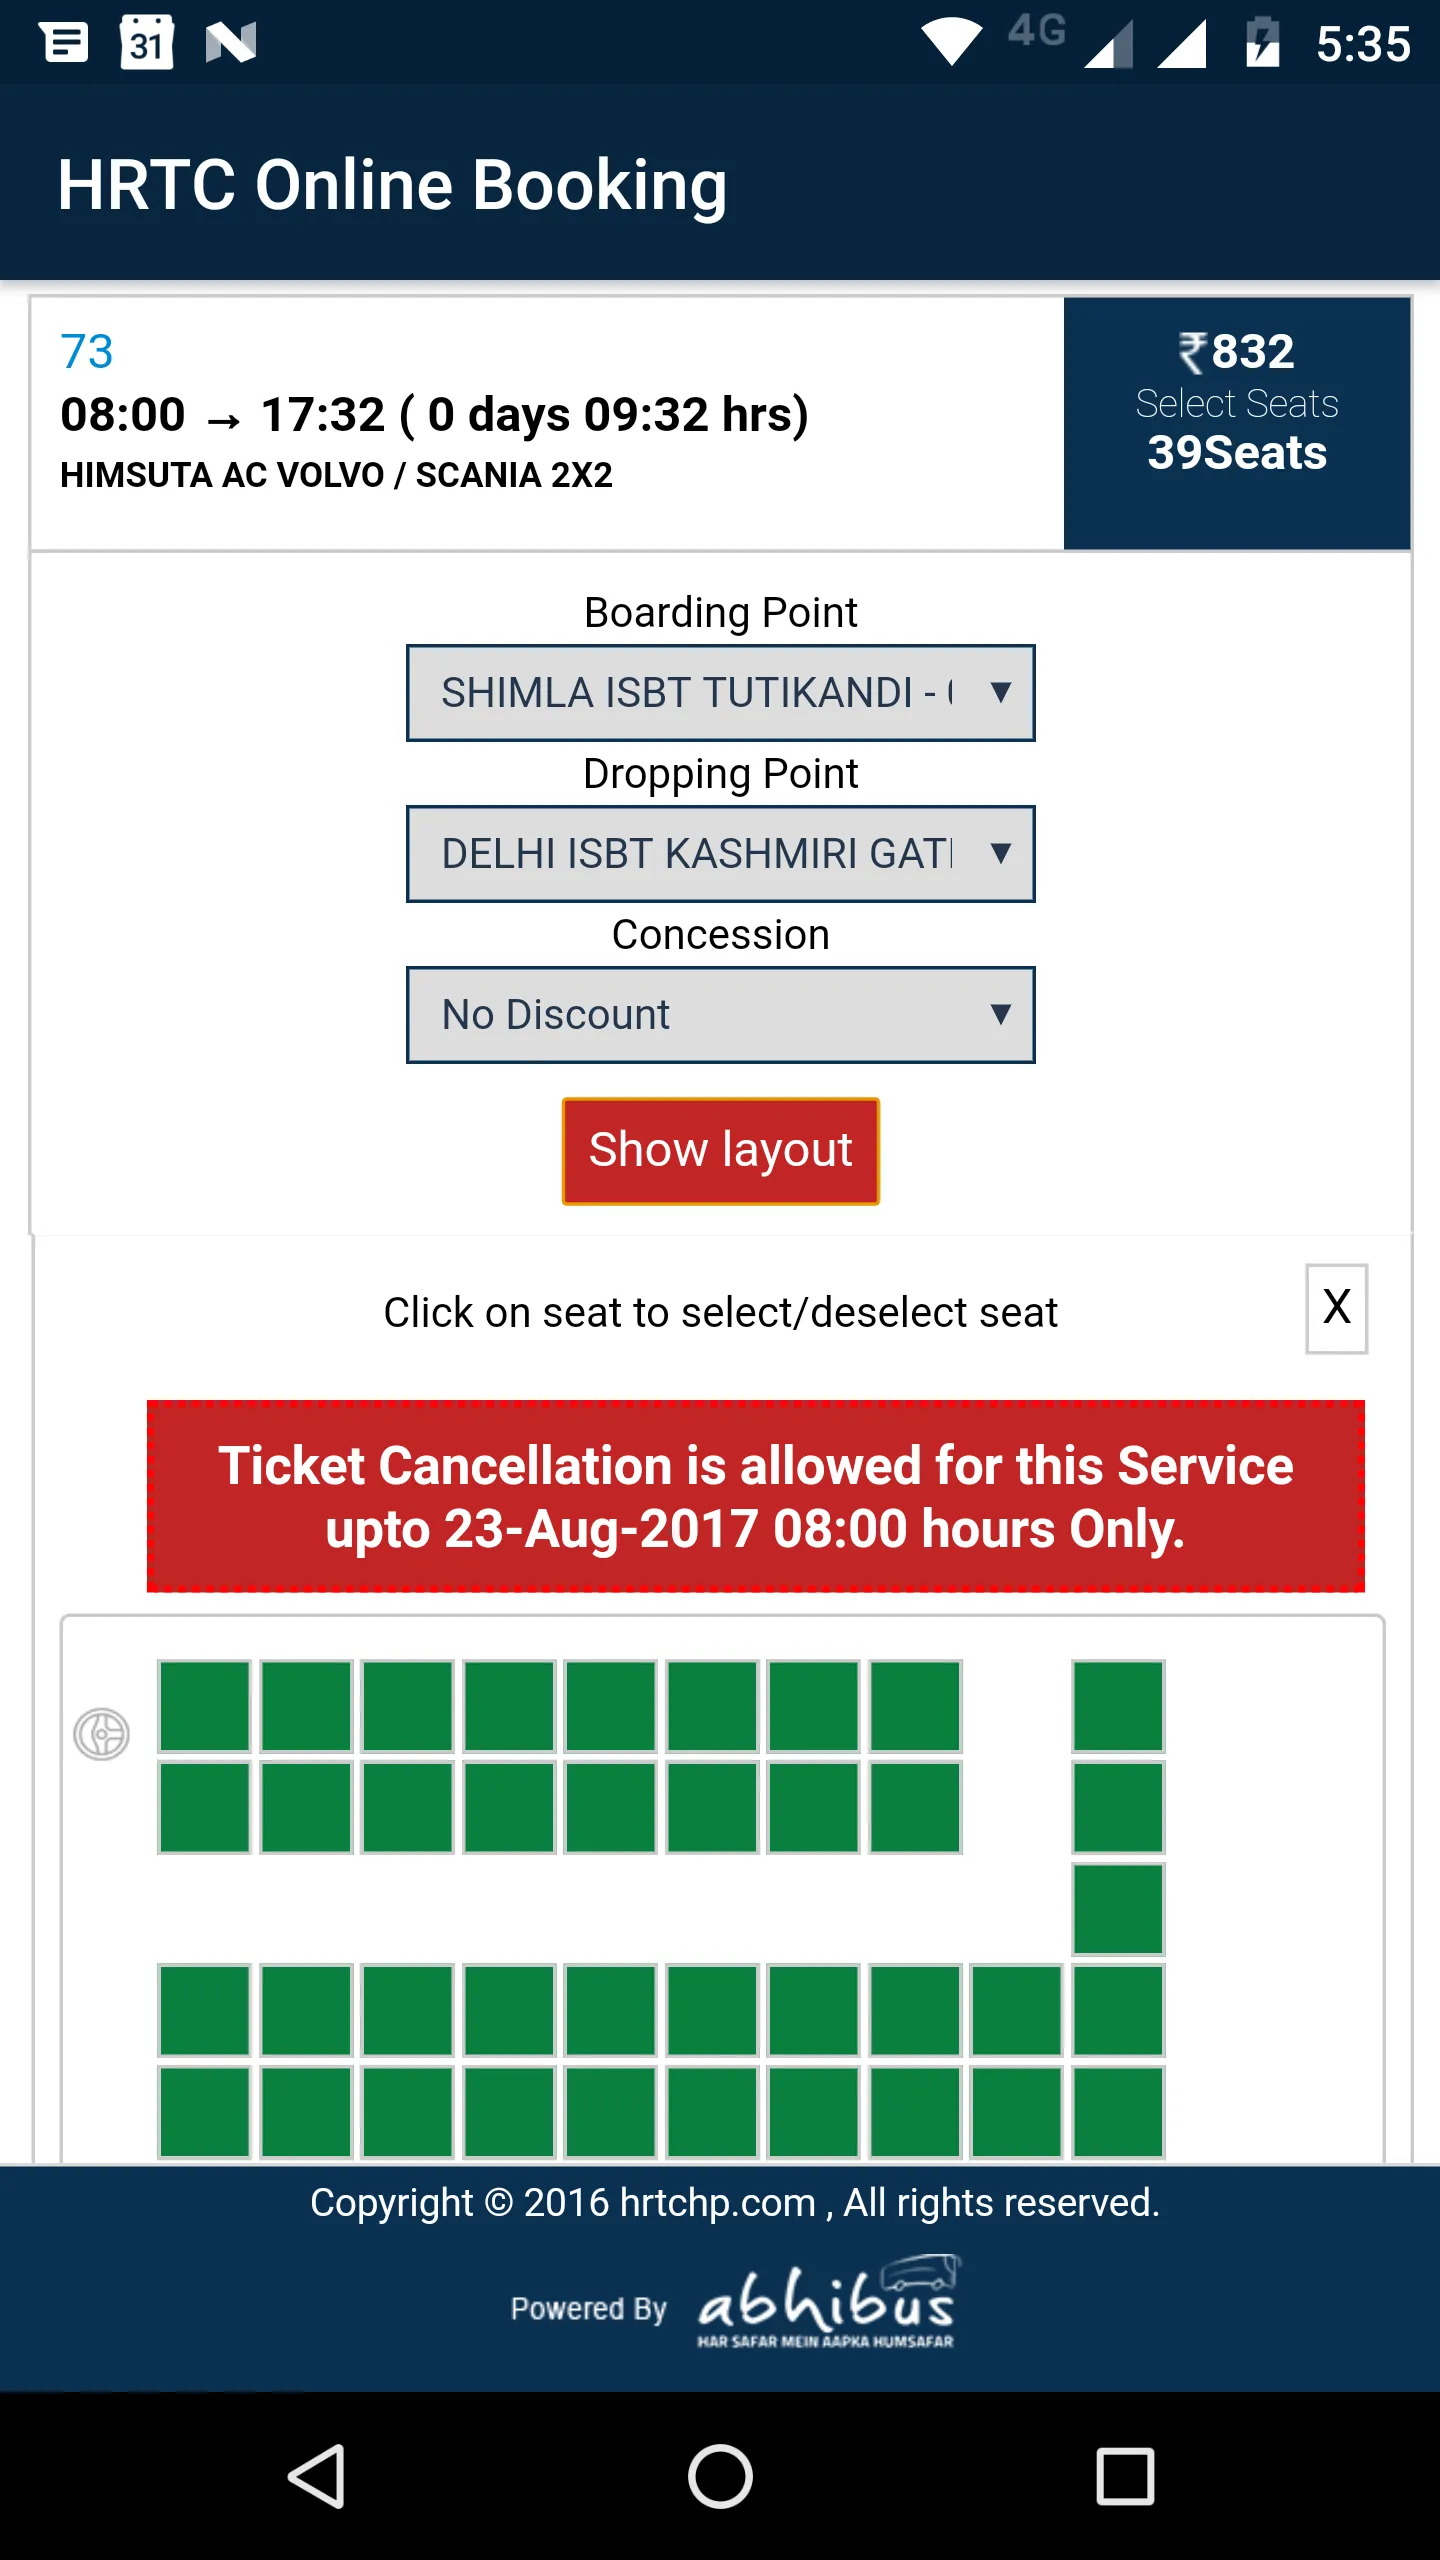The width and height of the screenshot is (1440, 2560).
Task: Tap the message notification icon in status bar
Action: 65,43
